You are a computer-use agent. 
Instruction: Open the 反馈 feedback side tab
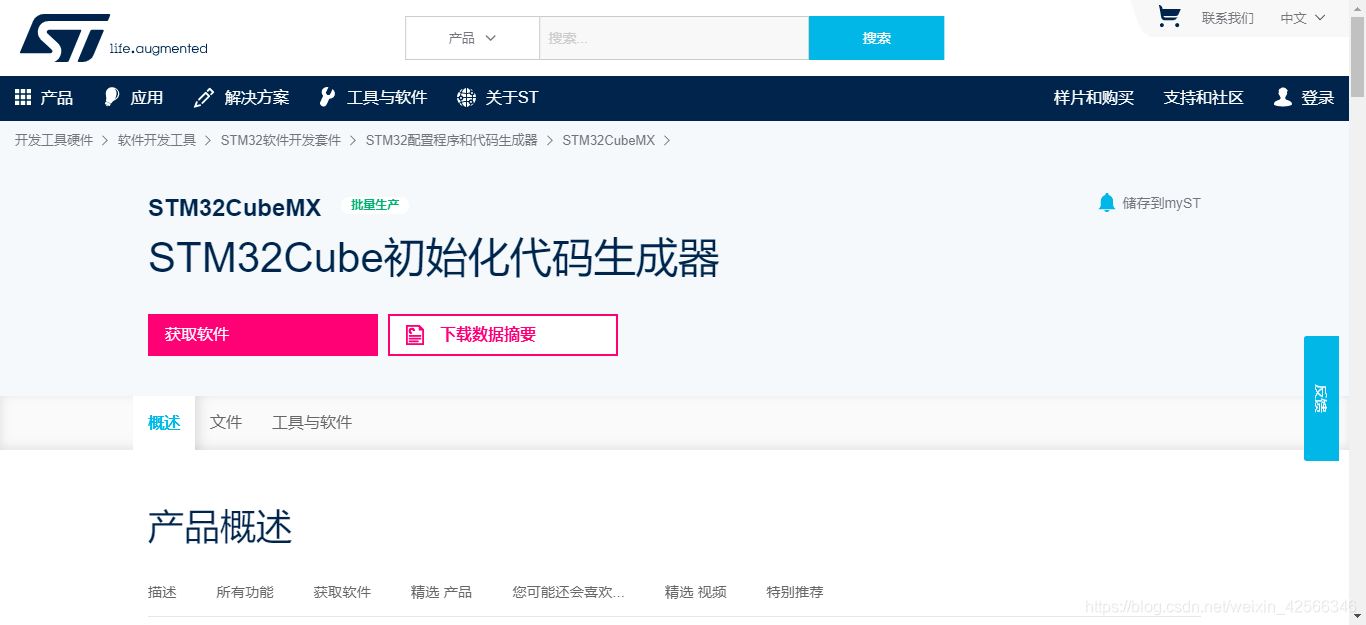(1321, 398)
